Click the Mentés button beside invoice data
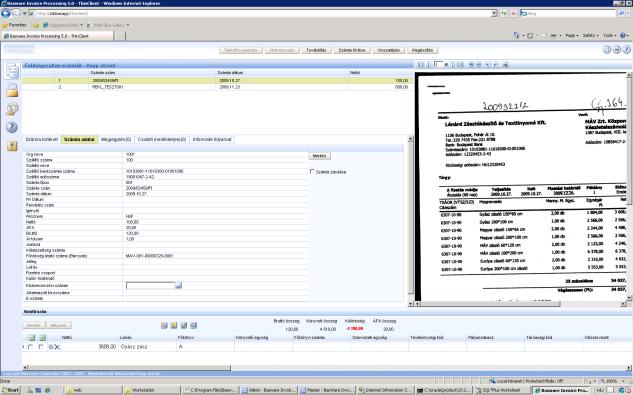633x395 pixels. click(x=319, y=156)
